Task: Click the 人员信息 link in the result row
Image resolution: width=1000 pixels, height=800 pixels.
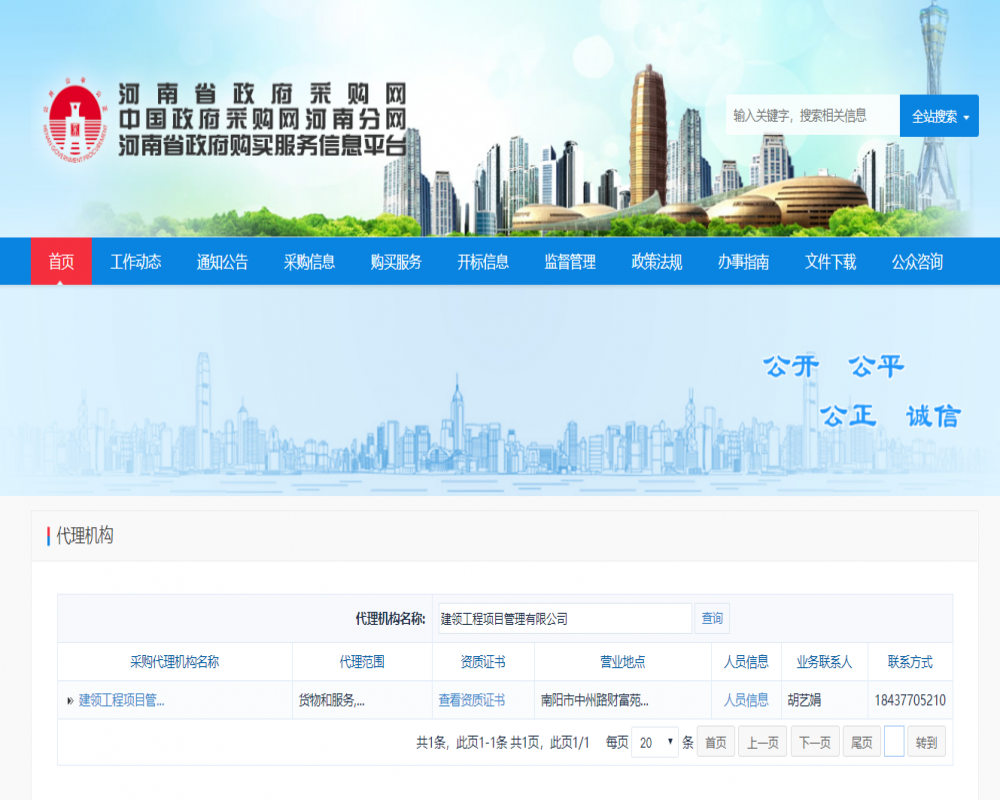Action: click(746, 700)
